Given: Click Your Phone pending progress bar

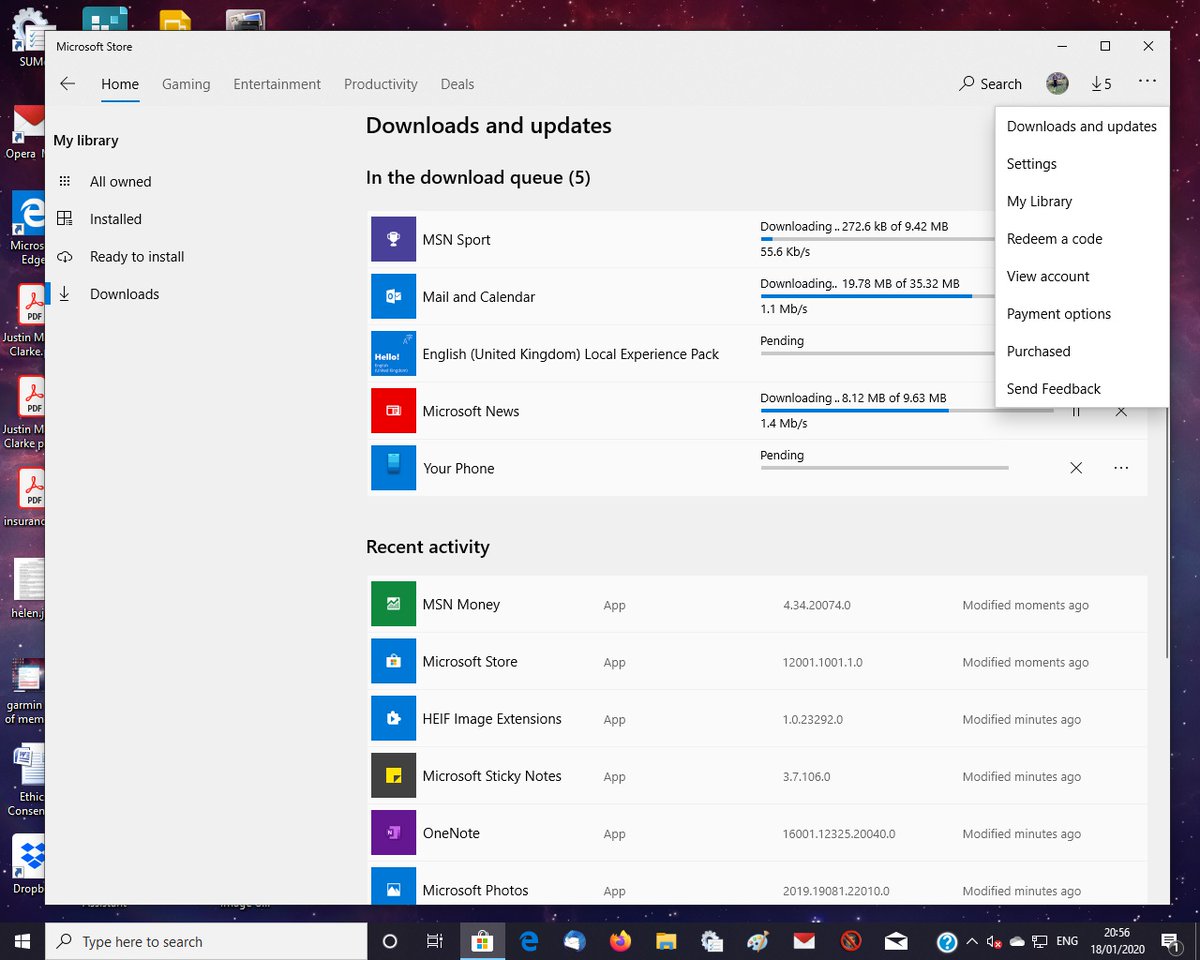Looking at the screenshot, I should (x=884, y=468).
